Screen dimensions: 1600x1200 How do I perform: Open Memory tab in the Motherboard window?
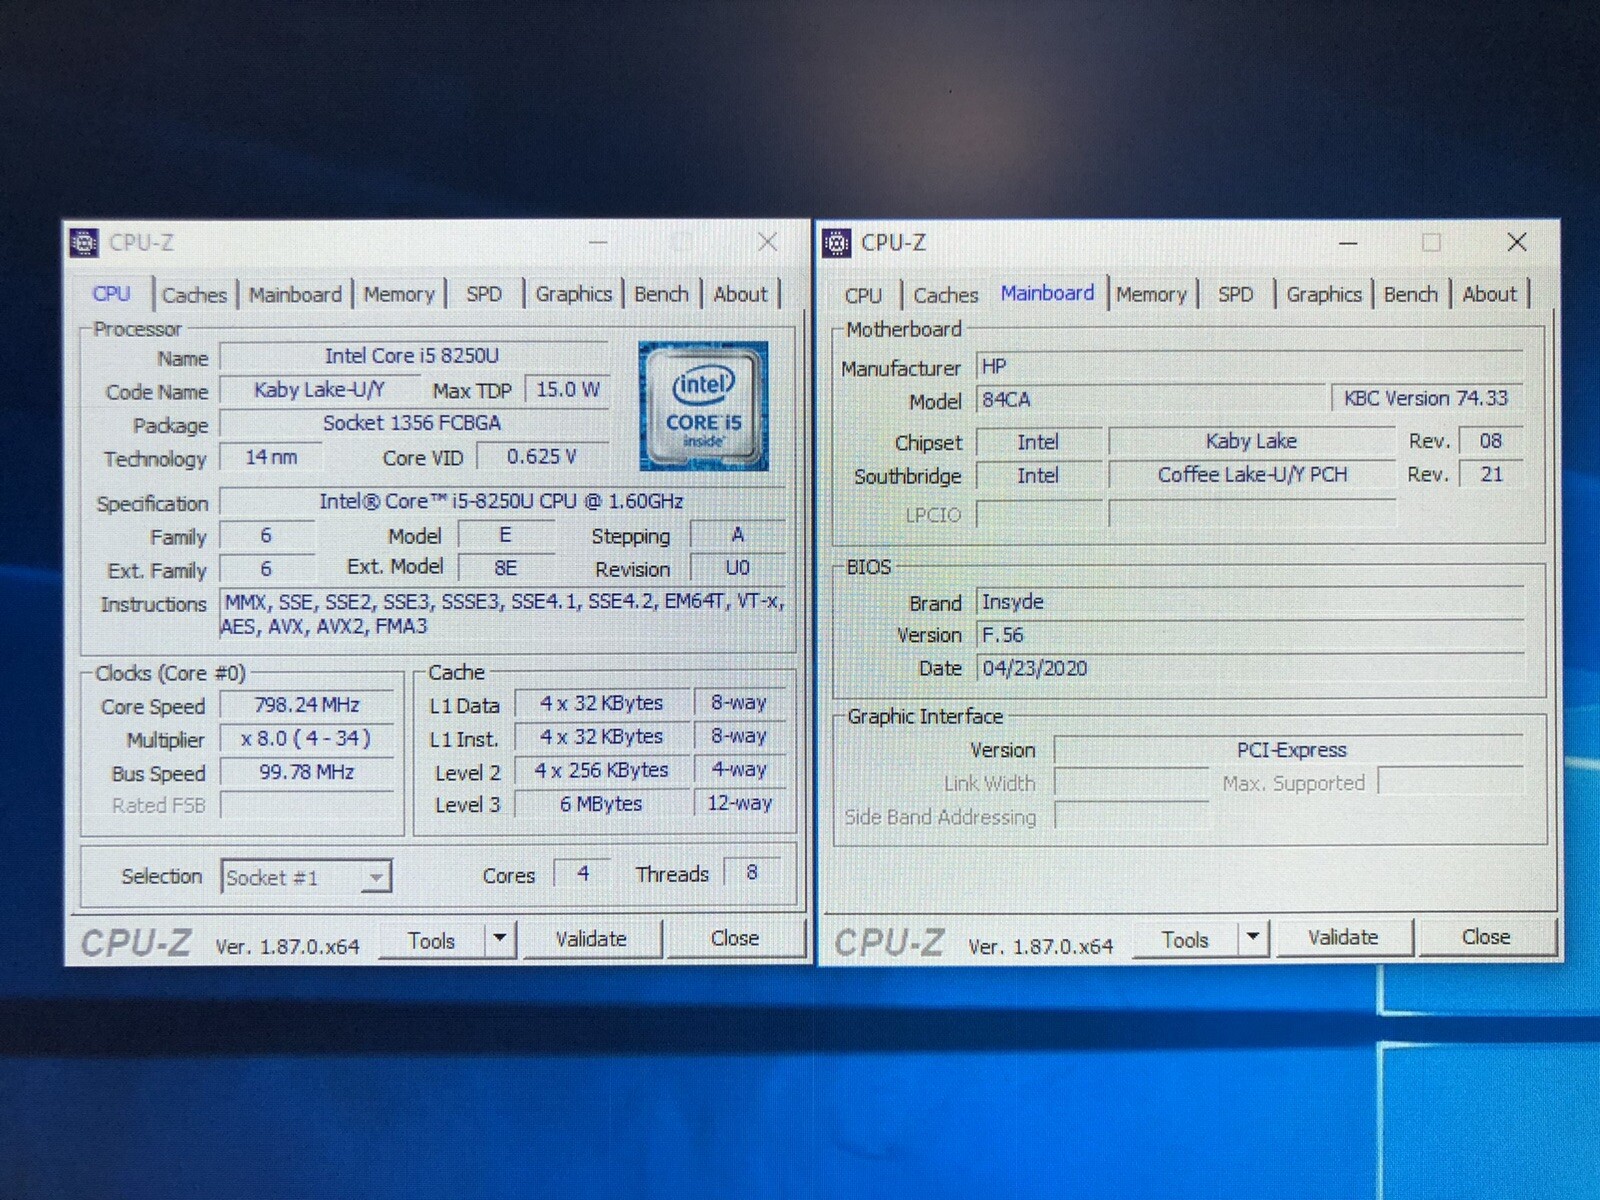coord(1151,295)
